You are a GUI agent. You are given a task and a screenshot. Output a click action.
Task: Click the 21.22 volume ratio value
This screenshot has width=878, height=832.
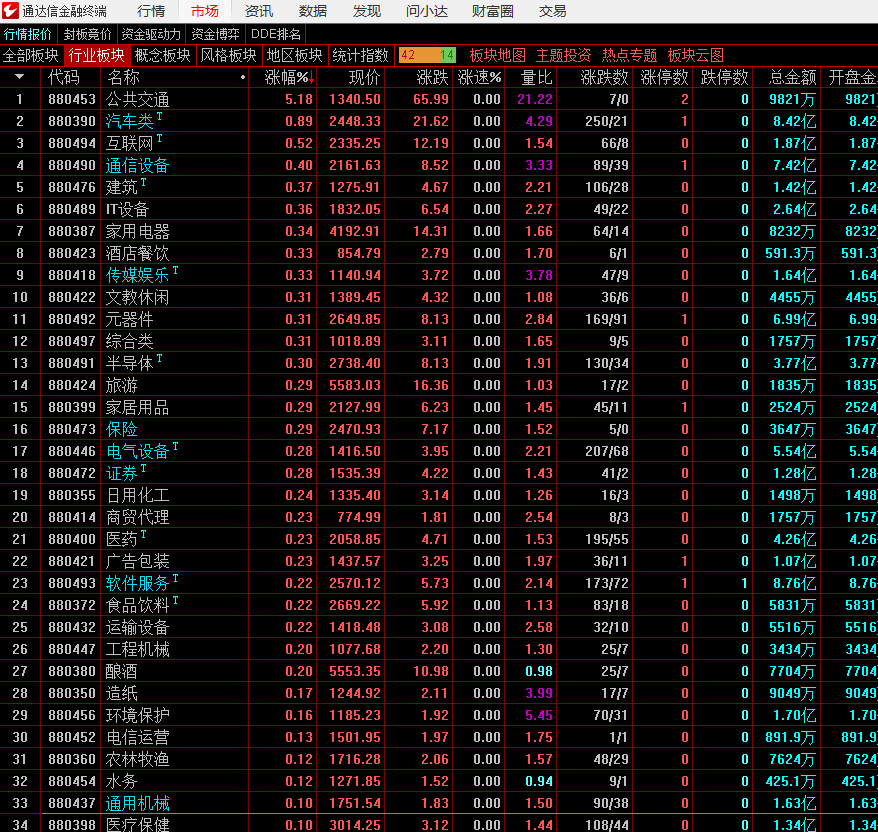pyautogui.click(x=535, y=100)
